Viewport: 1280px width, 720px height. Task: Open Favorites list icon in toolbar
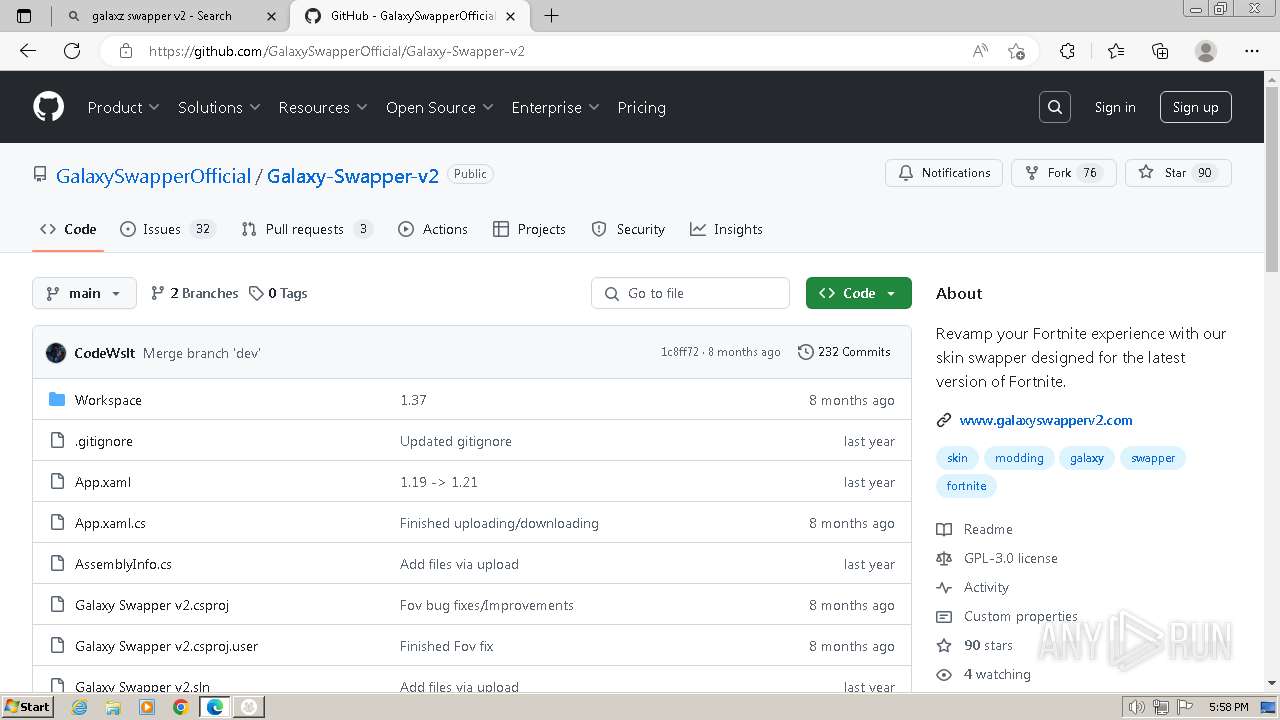click(x=1116, y=51)
